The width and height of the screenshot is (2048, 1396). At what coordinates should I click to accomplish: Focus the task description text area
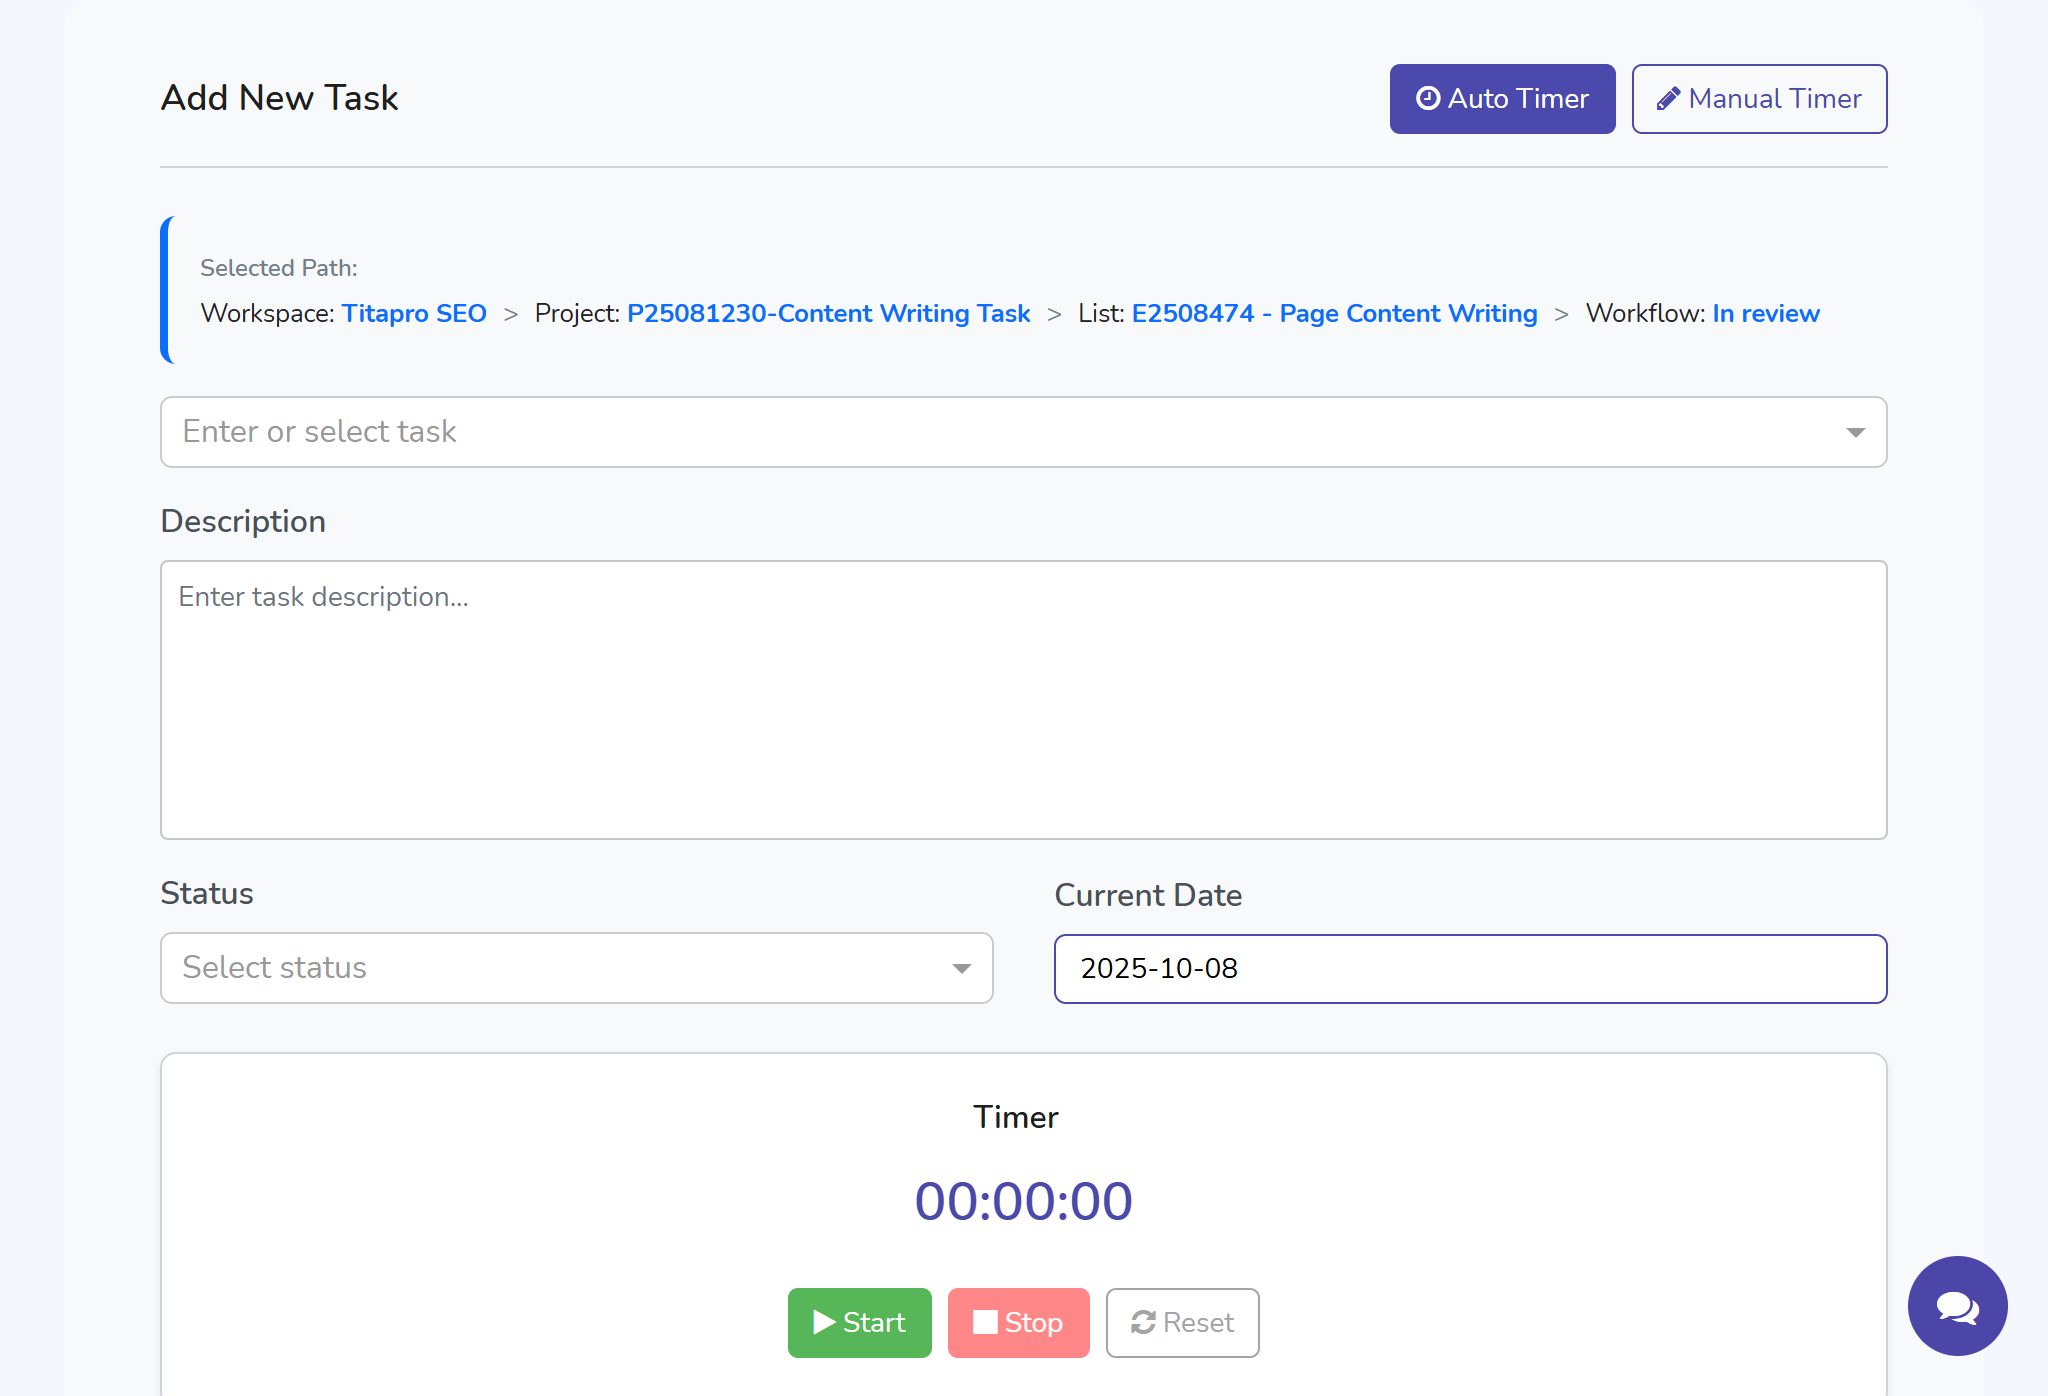click(1023, 699)
